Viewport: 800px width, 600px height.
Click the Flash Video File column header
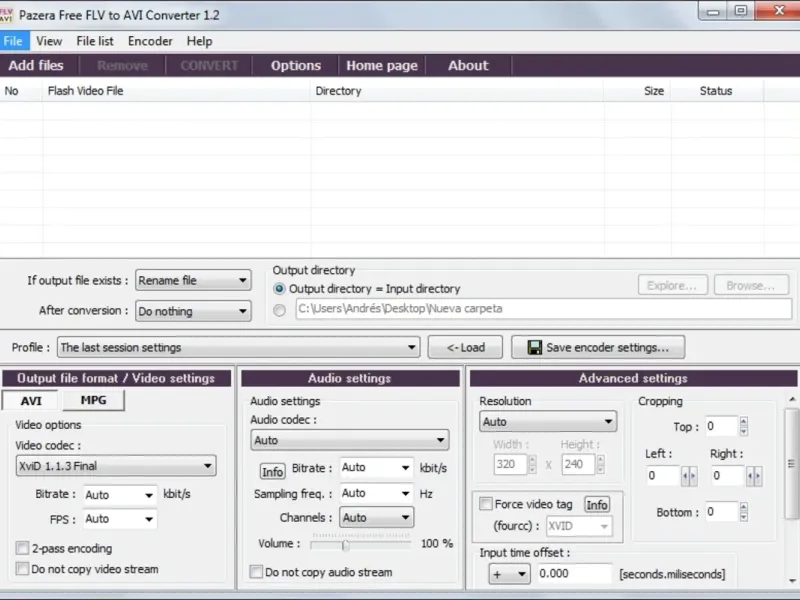point(176,91)
